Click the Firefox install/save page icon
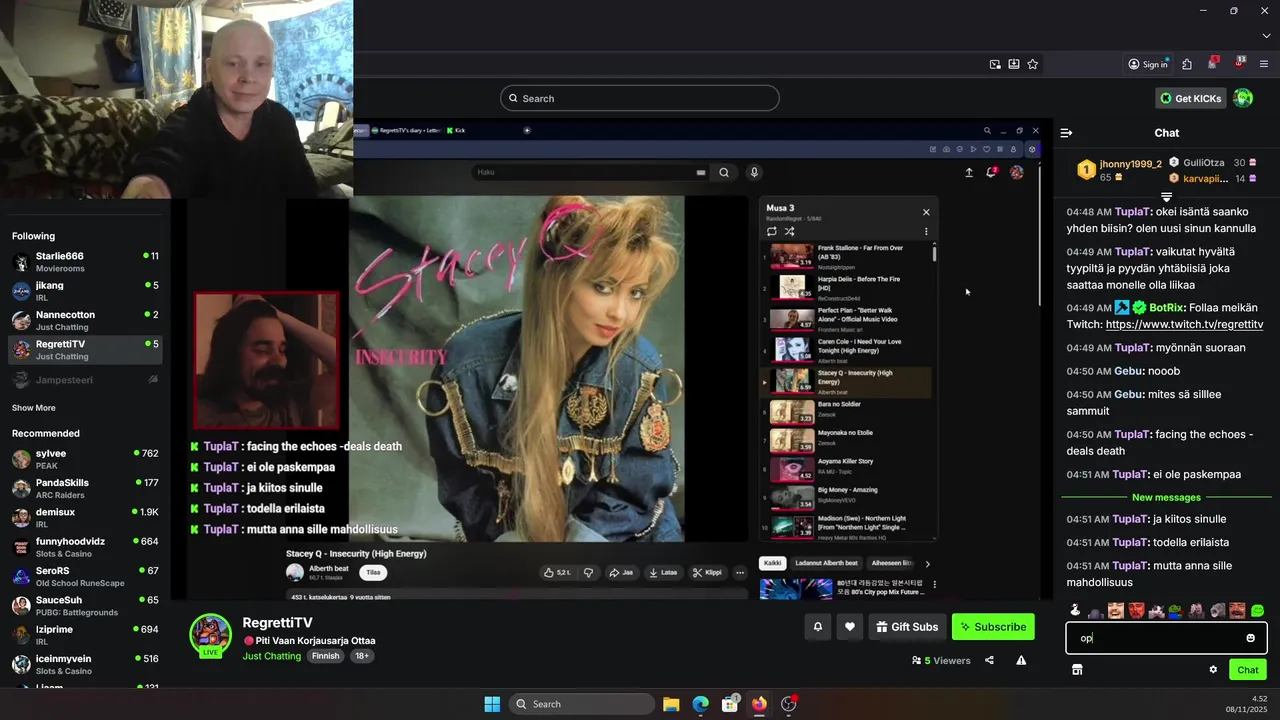The width and height of the screenshot is (1280, 720). click(x=1014, y=64)
